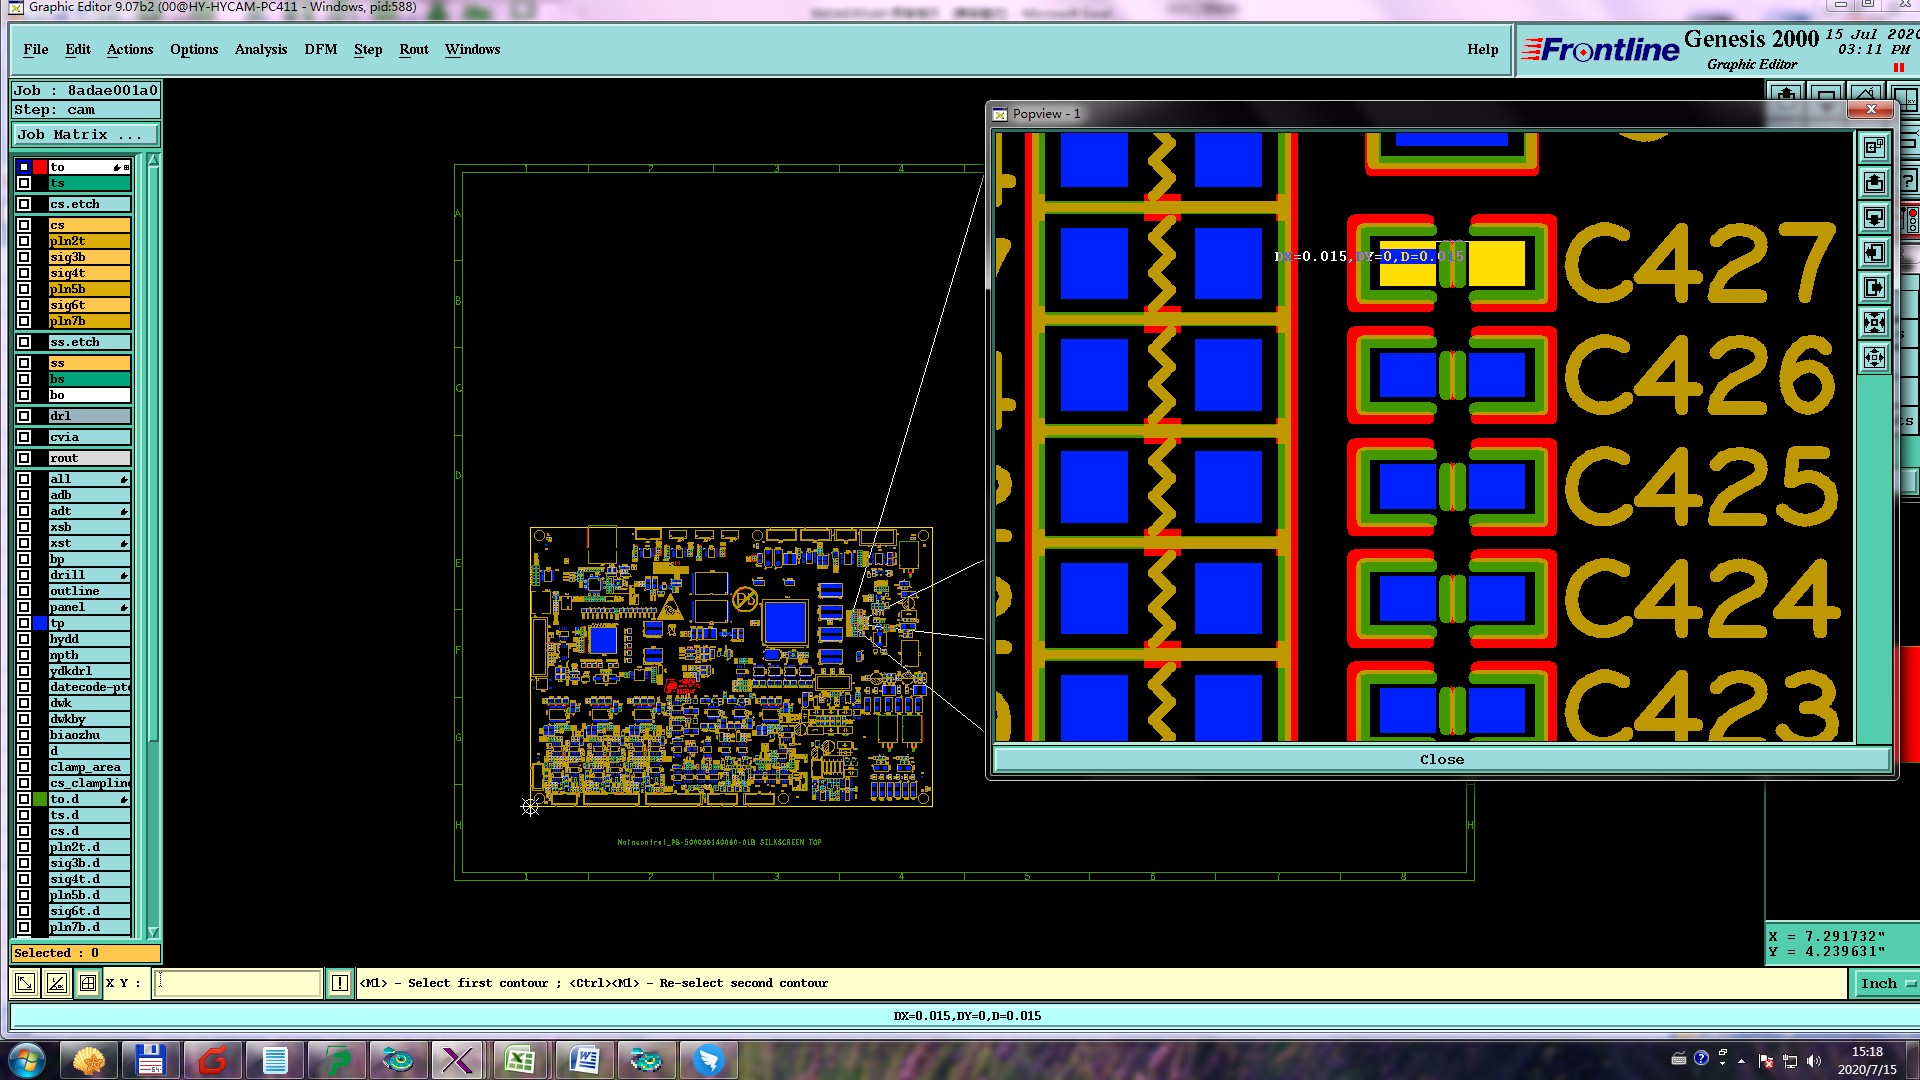
Task: Click the pan up icon in Popview
Action: coord(1874,182)
